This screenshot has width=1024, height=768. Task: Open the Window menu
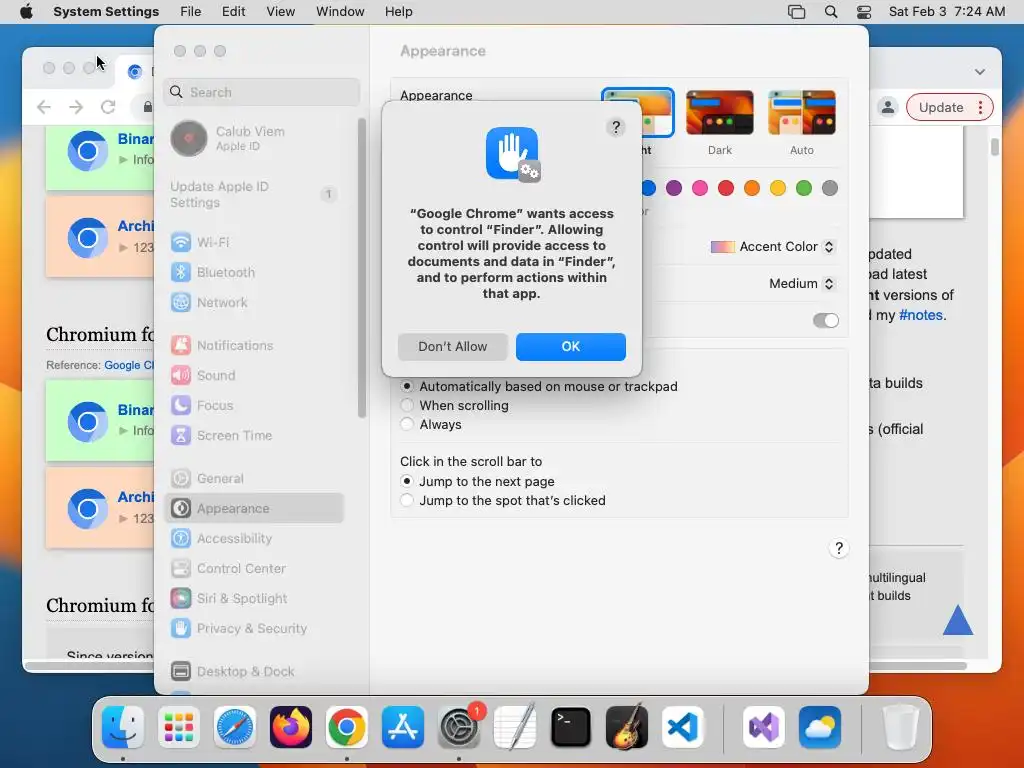coord(340,11)
